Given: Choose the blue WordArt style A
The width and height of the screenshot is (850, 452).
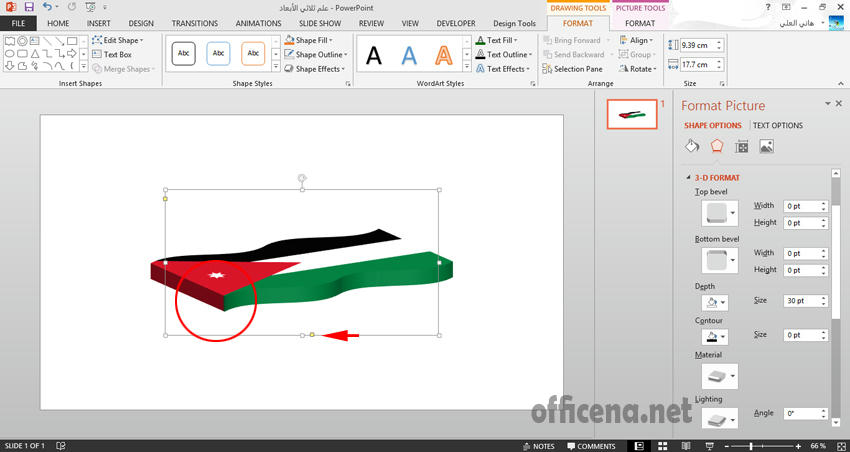Looking at the screenshot, I should point(409,55).
